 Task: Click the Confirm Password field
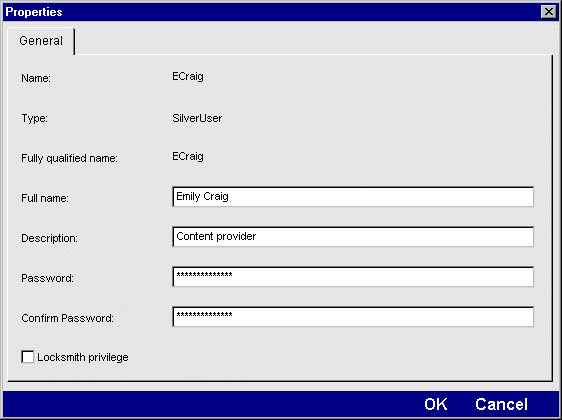(x=353, y=316)
